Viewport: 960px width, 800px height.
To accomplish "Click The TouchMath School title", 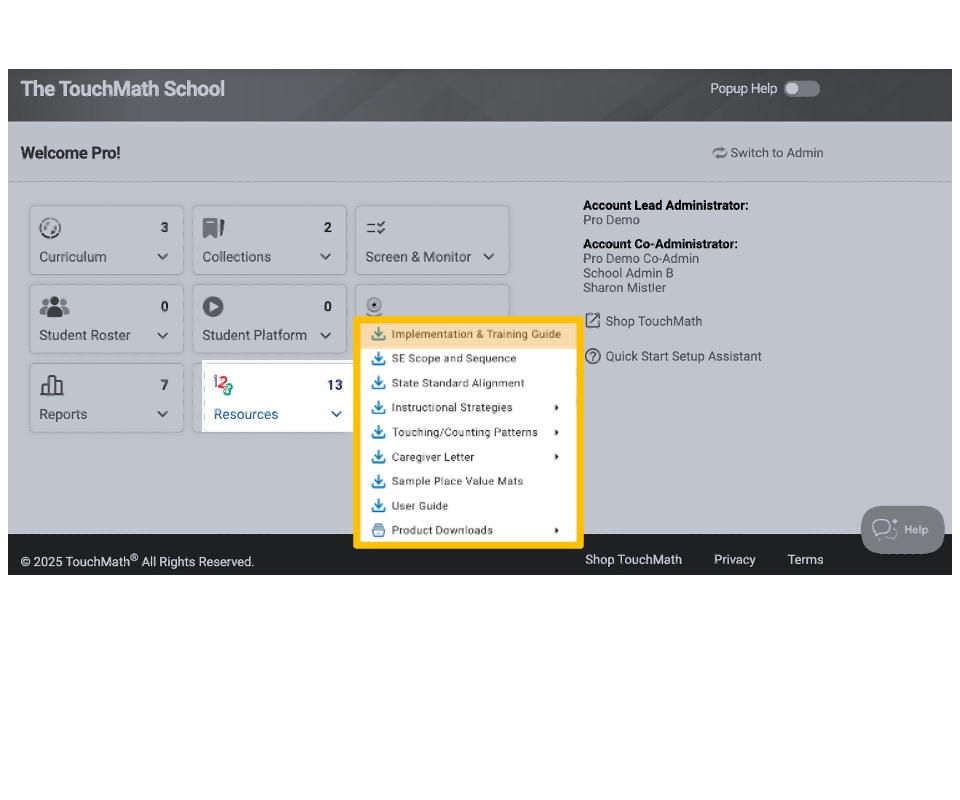I will (123, 89).
